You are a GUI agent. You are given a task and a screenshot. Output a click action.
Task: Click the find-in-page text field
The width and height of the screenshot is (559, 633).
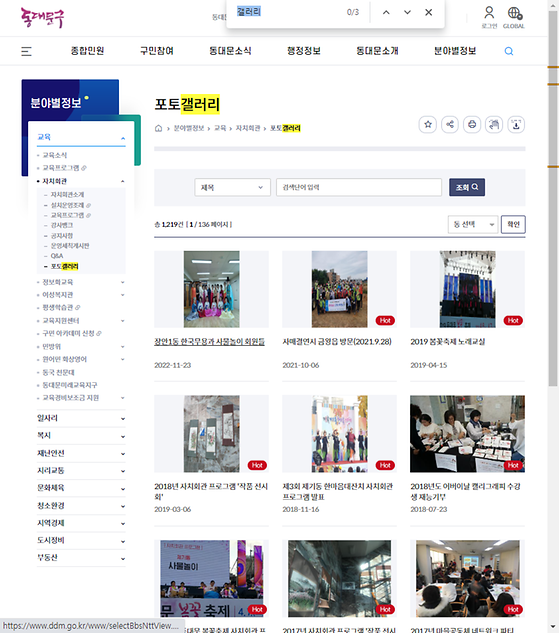click(x=289, y=12)
